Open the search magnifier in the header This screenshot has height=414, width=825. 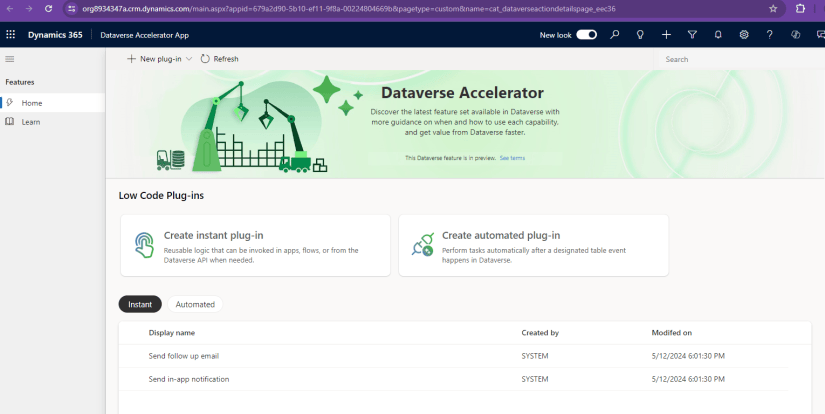coord(615,35)
